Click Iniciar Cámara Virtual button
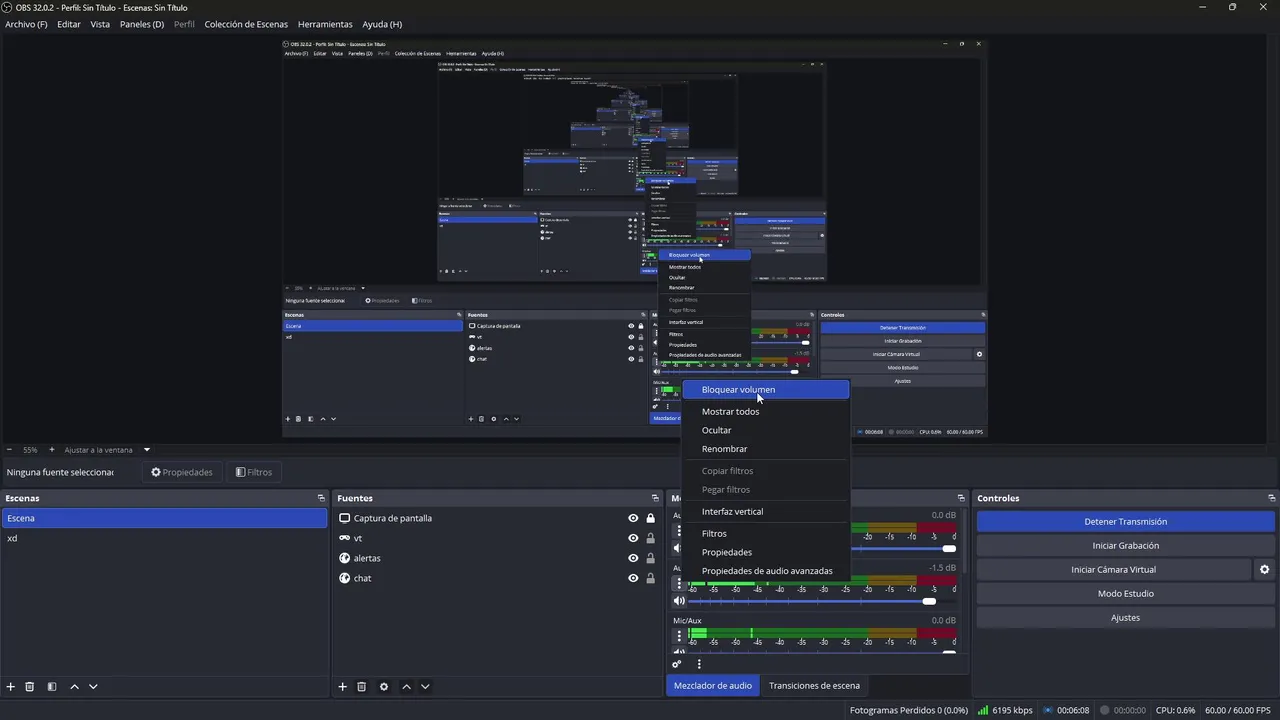1280x720 pixels. [1113, 570]
